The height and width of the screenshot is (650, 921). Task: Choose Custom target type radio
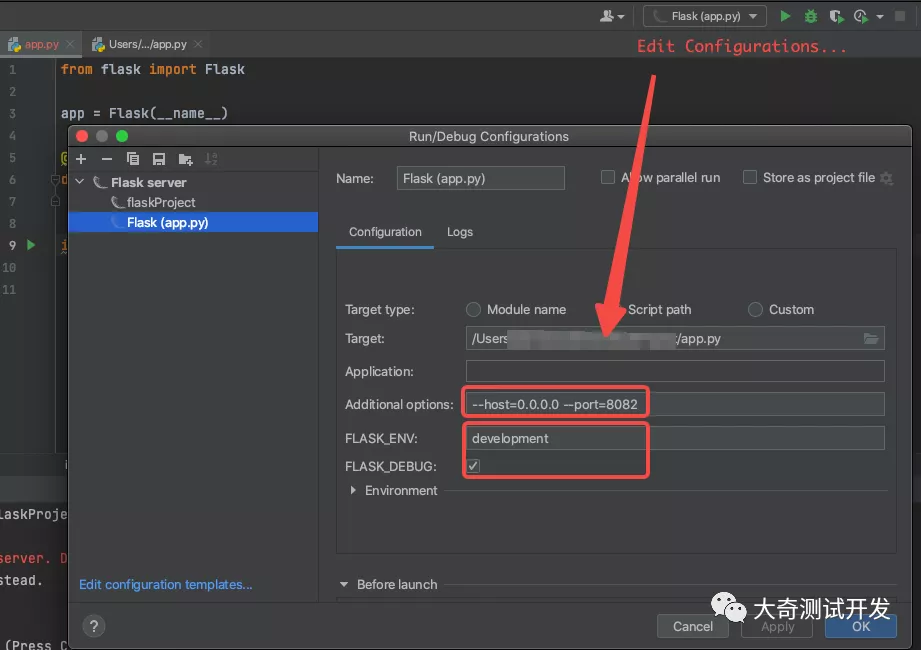click(x=755, y=309)
